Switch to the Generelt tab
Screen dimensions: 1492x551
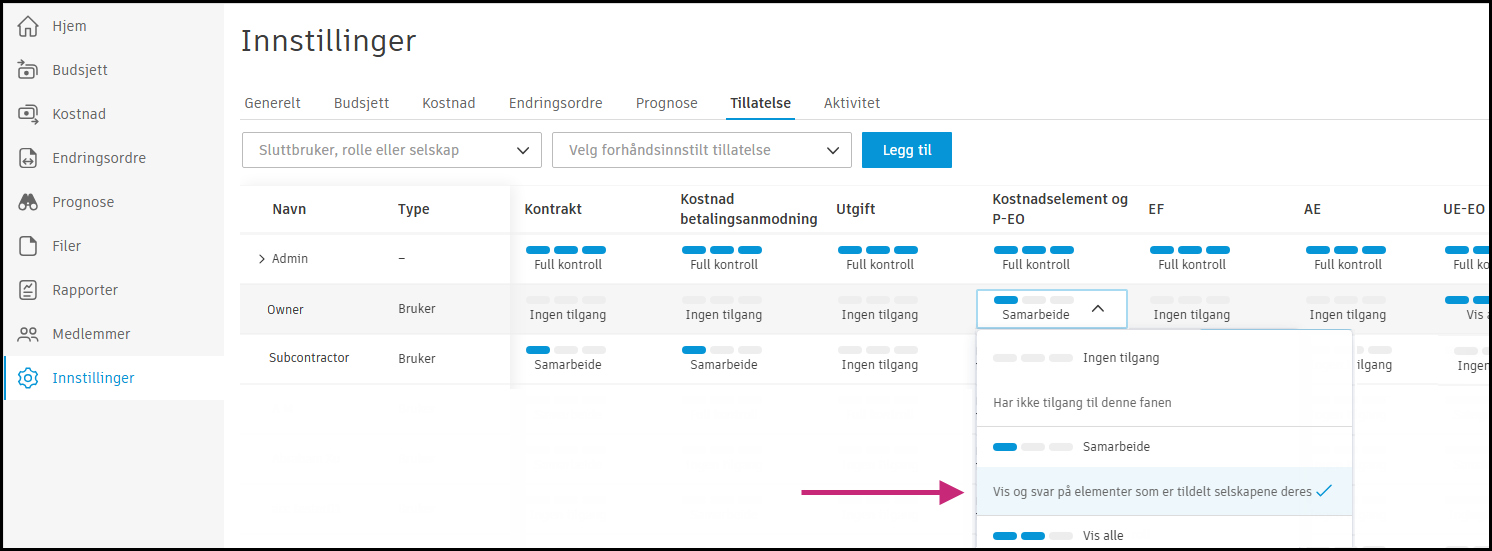coord(272,103)
